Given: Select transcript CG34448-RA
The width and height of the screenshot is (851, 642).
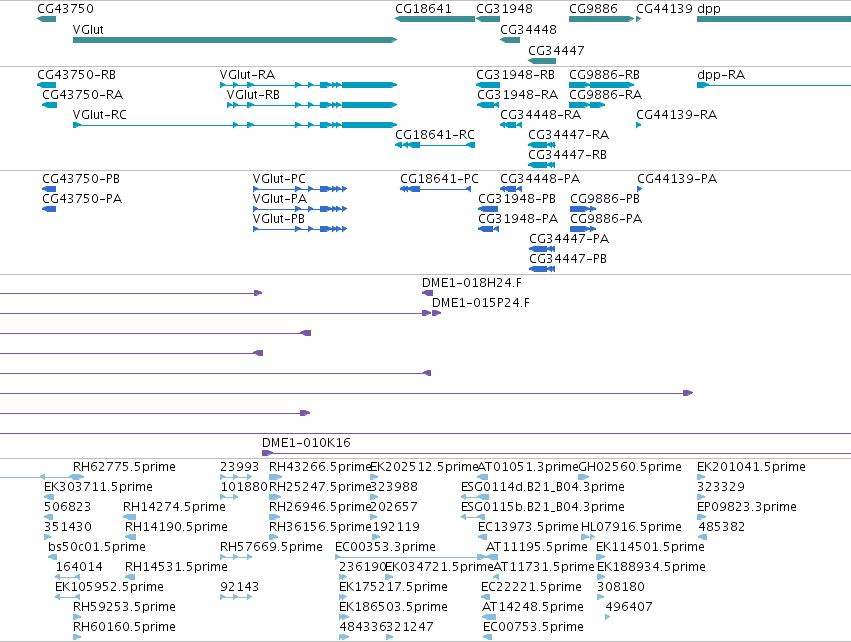Looking at the screenshot, I should pos(511,125).
